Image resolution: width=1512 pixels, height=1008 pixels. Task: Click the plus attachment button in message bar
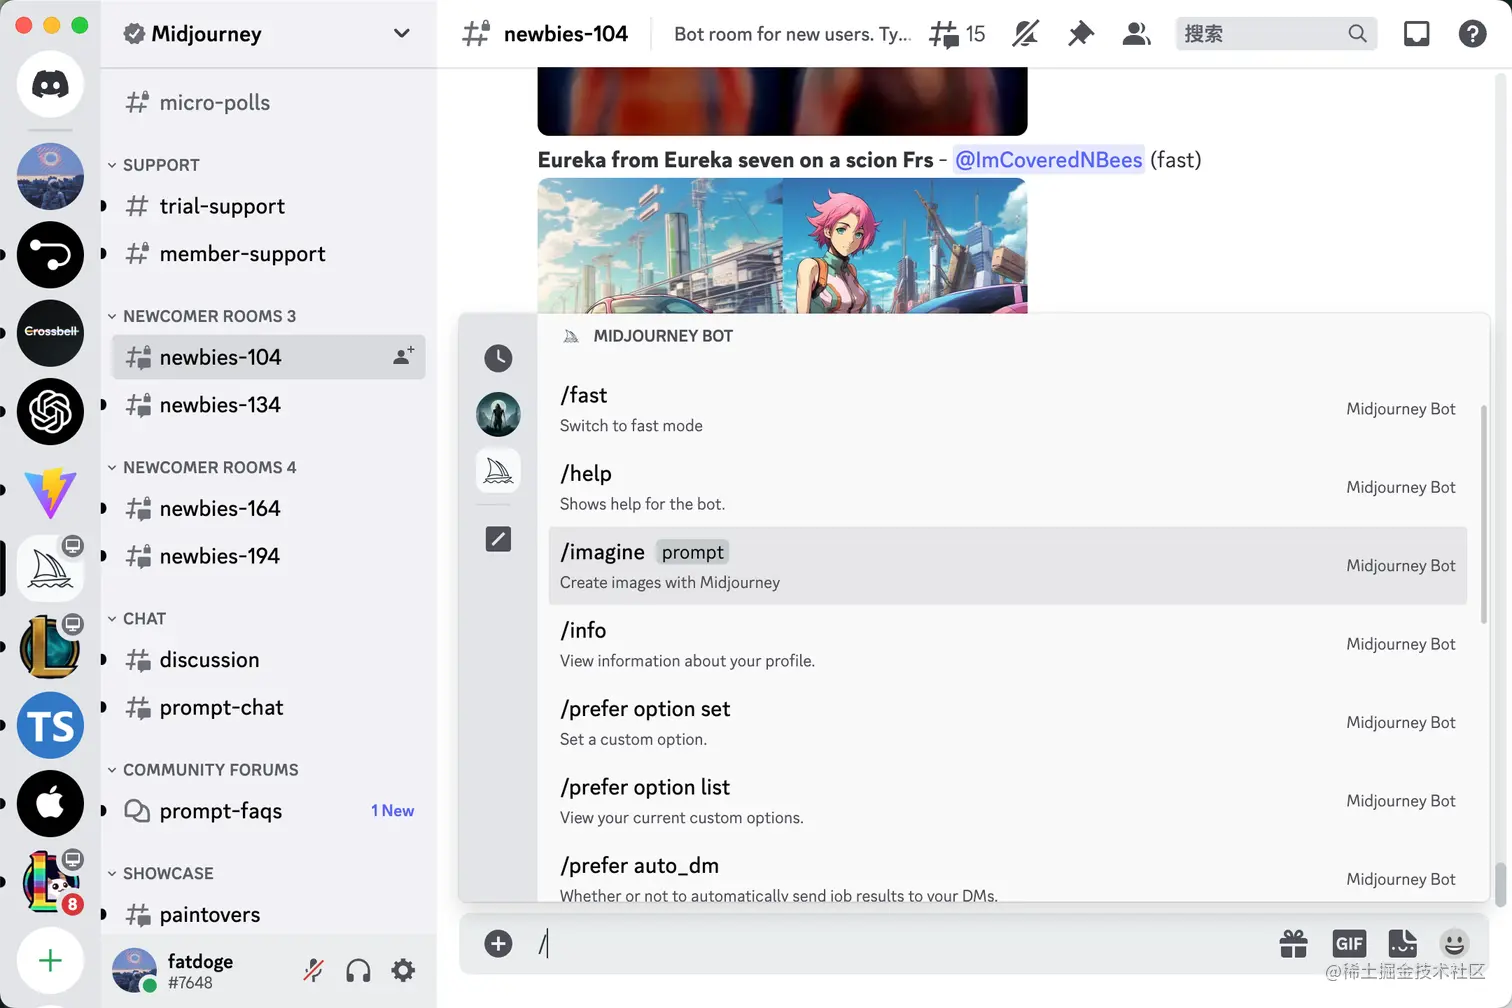[498, 943]
